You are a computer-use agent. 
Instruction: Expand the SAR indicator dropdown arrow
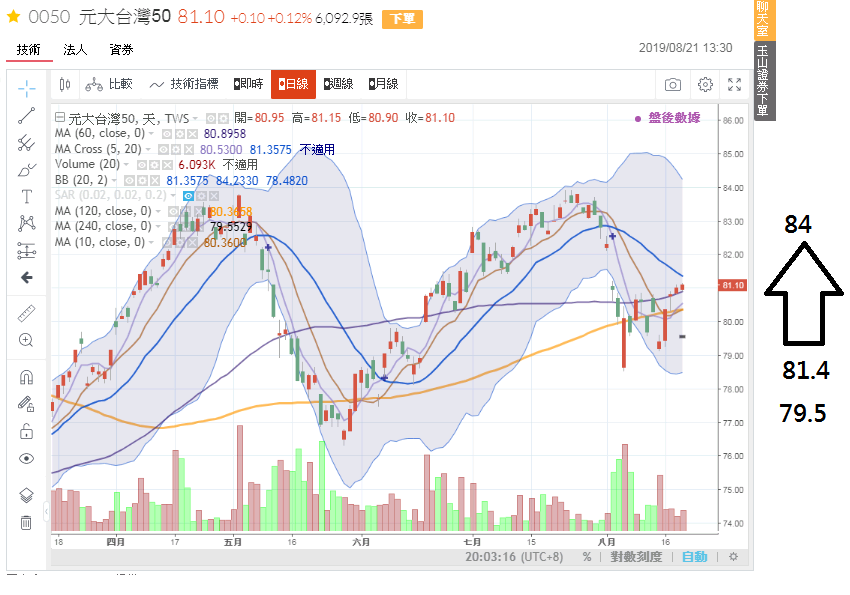(x=173, y=196)
